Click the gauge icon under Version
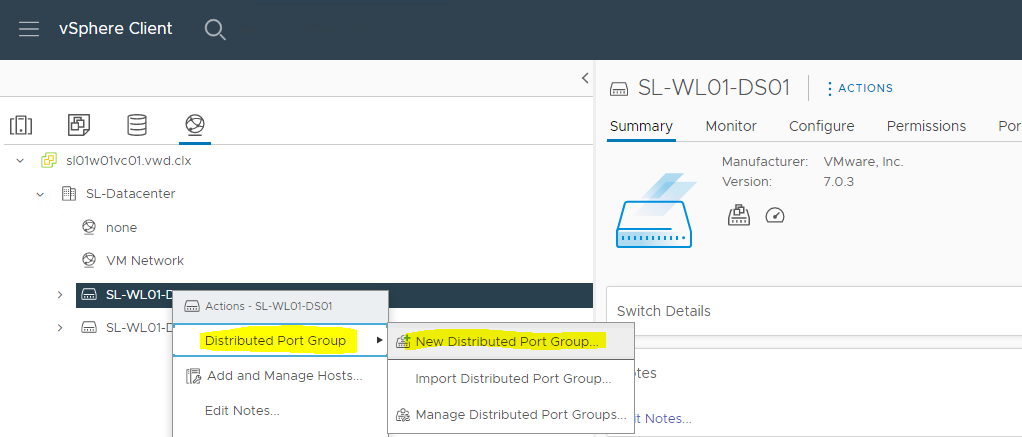Viewport: 1022px width, 437px height. coord(775,215)
